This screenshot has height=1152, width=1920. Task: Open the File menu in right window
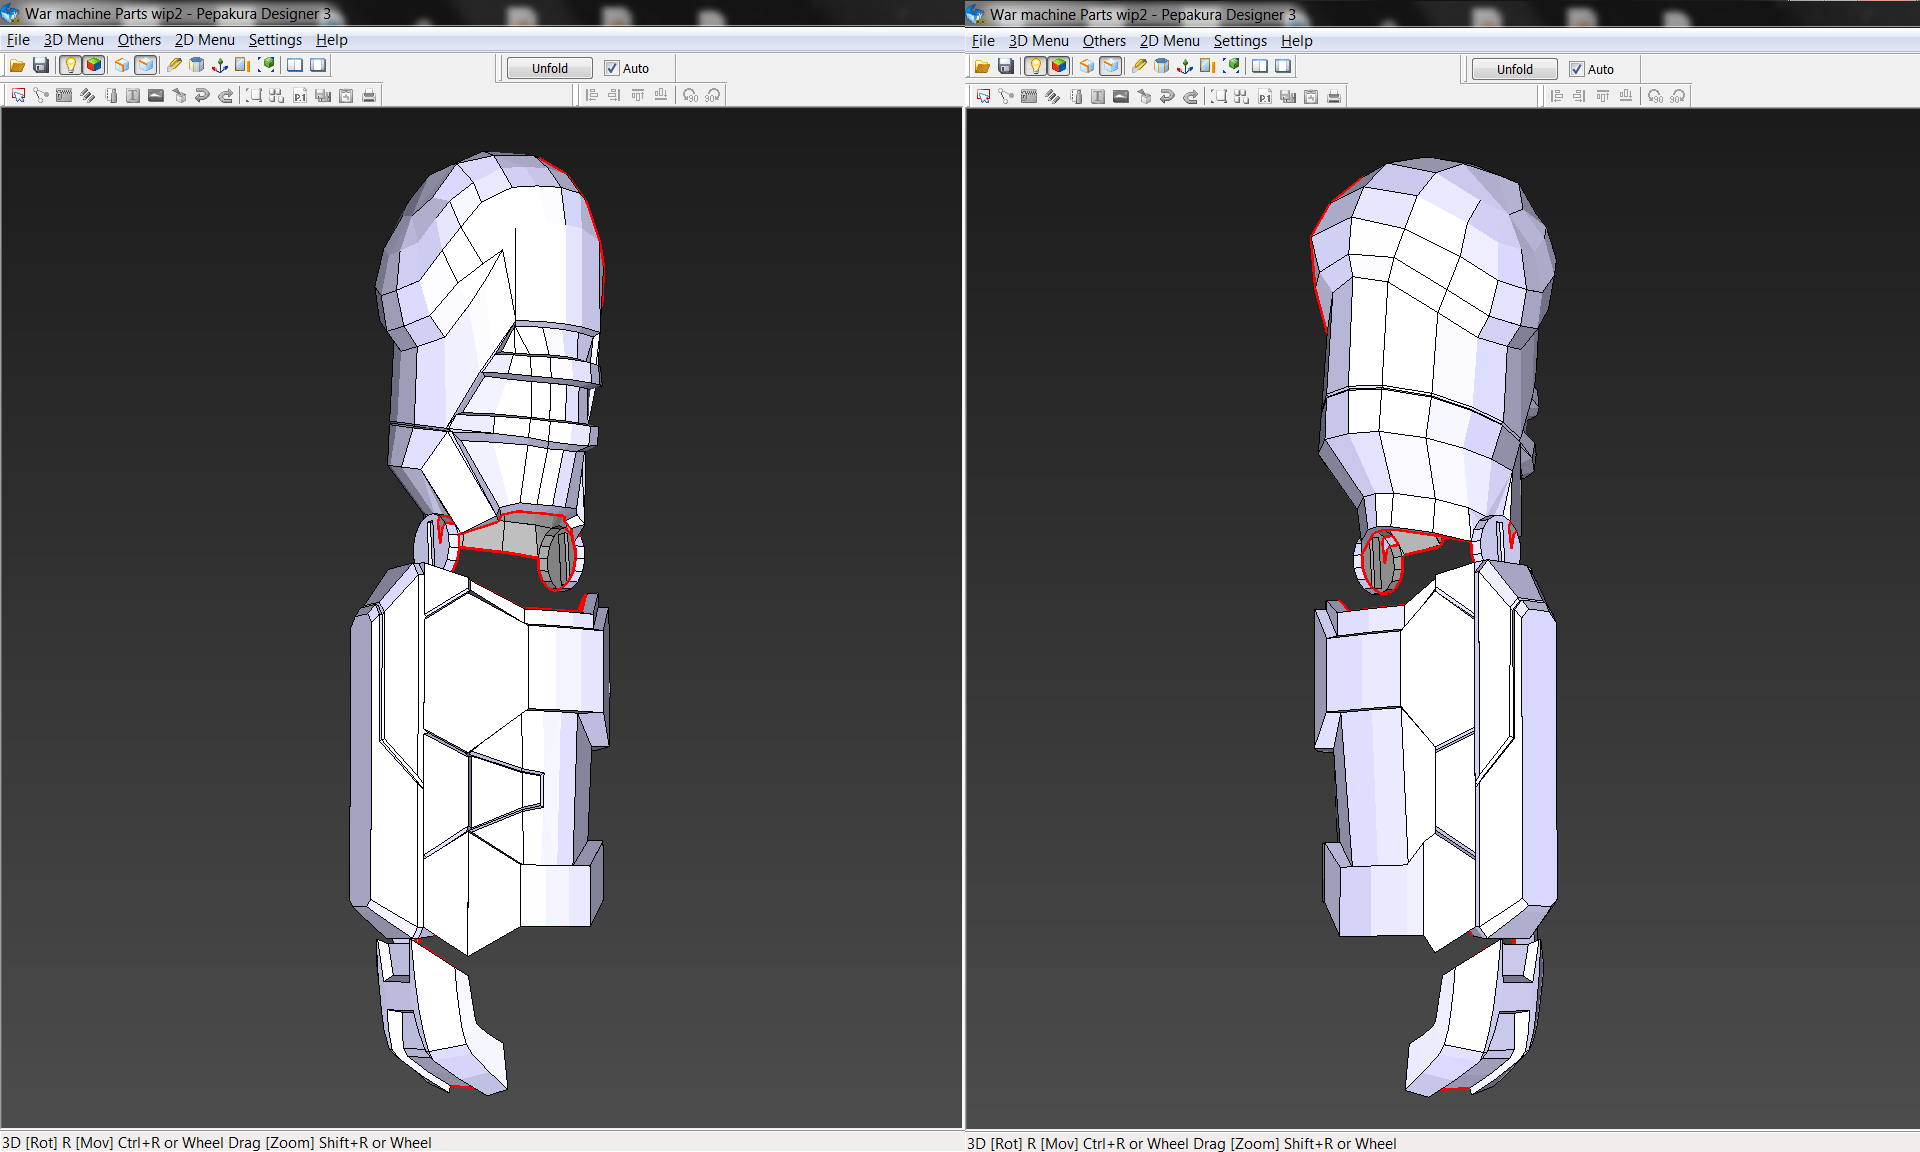[983, 41]
